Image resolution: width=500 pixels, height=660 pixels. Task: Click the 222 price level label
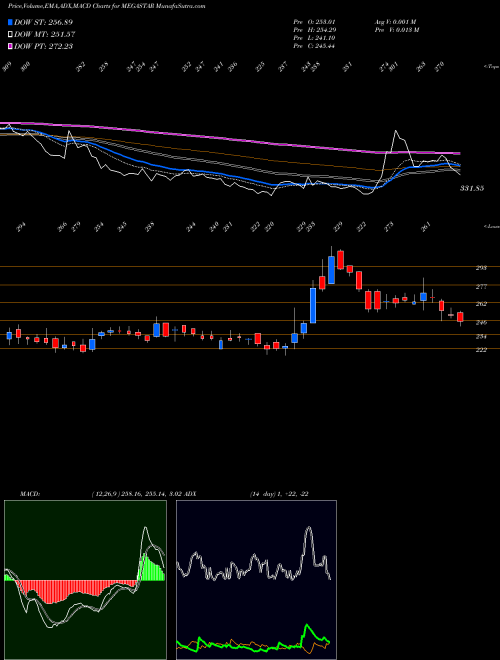point(481,350)
